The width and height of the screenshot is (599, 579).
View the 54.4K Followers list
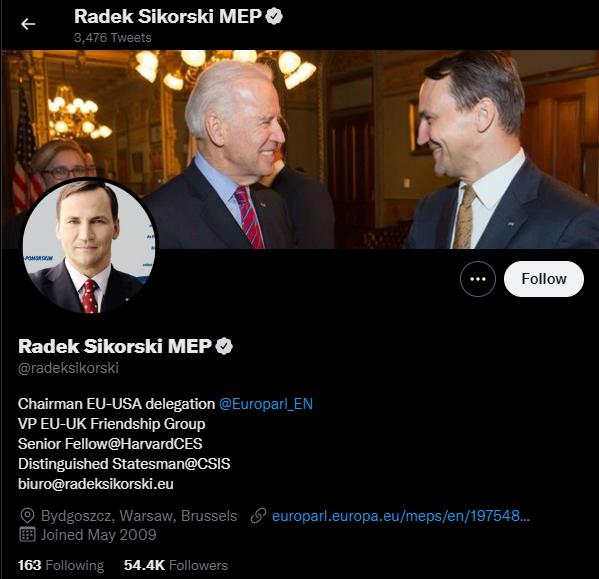[176, 566]
